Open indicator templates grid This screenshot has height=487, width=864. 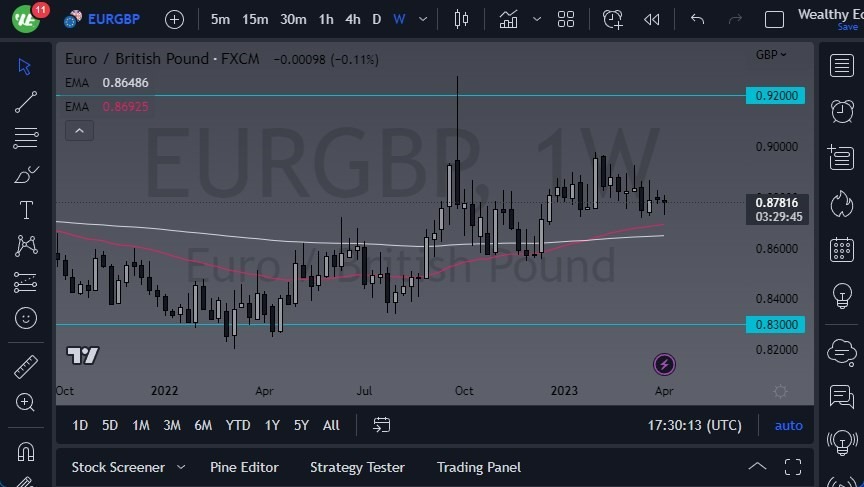(x=566, y=19)
